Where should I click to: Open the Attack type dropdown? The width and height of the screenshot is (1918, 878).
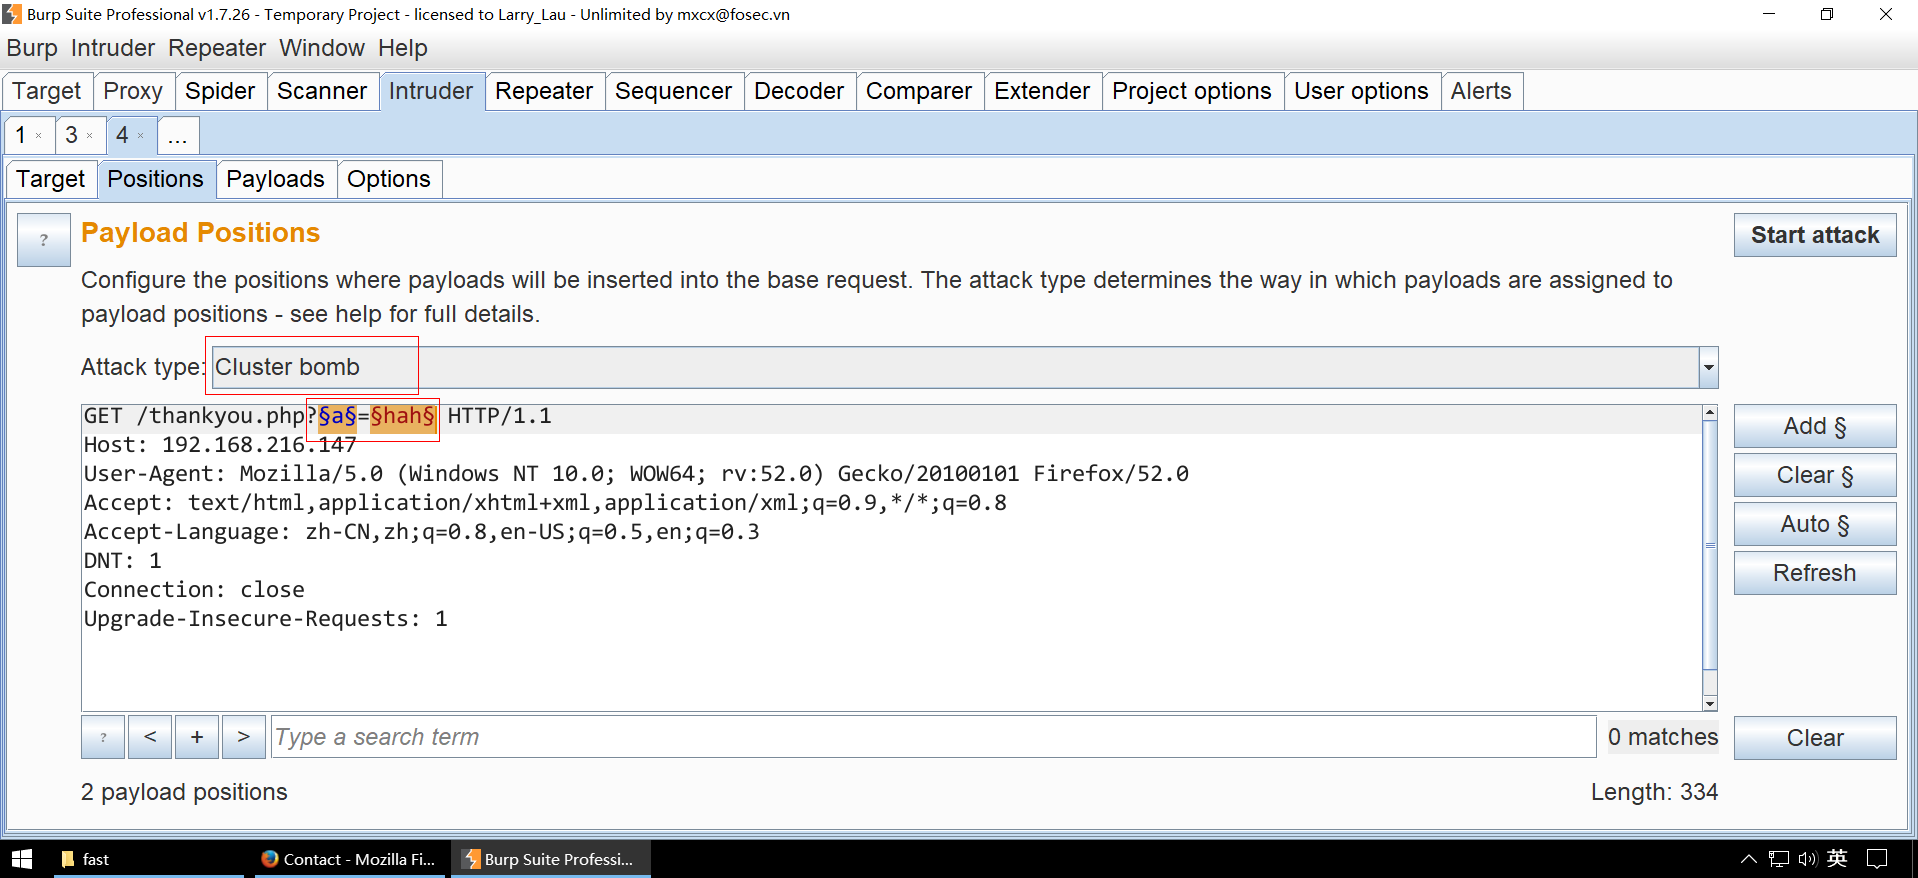pos(965,367)
